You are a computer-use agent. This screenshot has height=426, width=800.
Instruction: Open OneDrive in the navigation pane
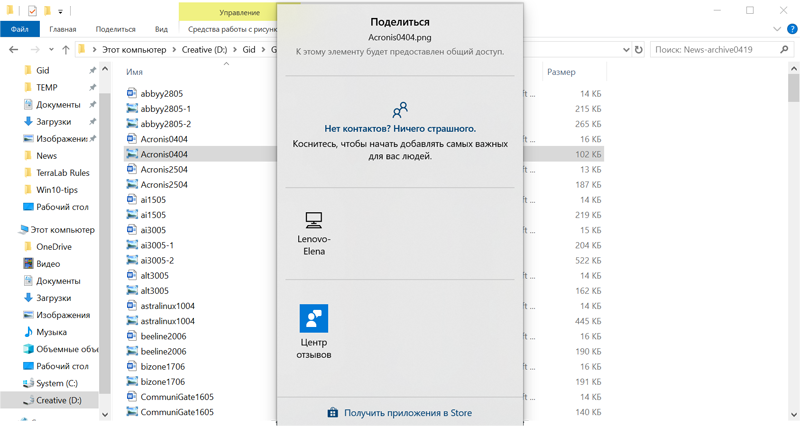click(53, 247)
